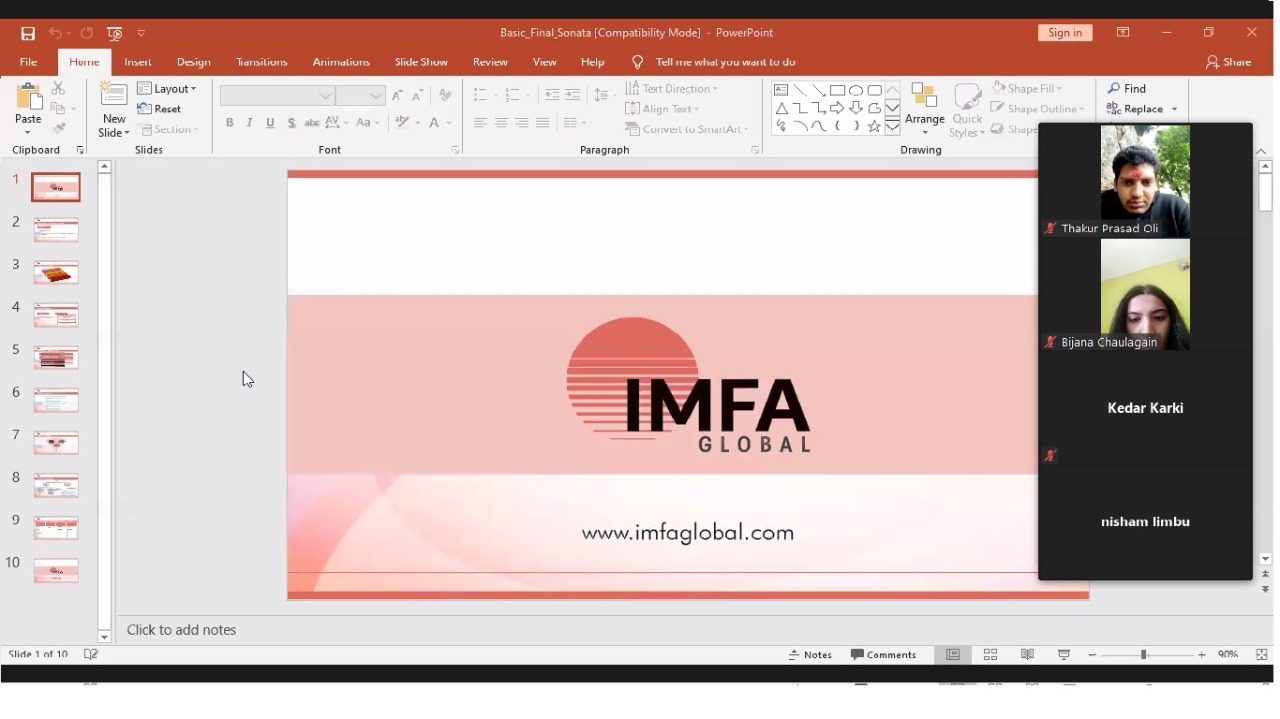Open the Slide Show tab
The image size is (1280, 719).
pyautogui.click(x=421, y=62)
